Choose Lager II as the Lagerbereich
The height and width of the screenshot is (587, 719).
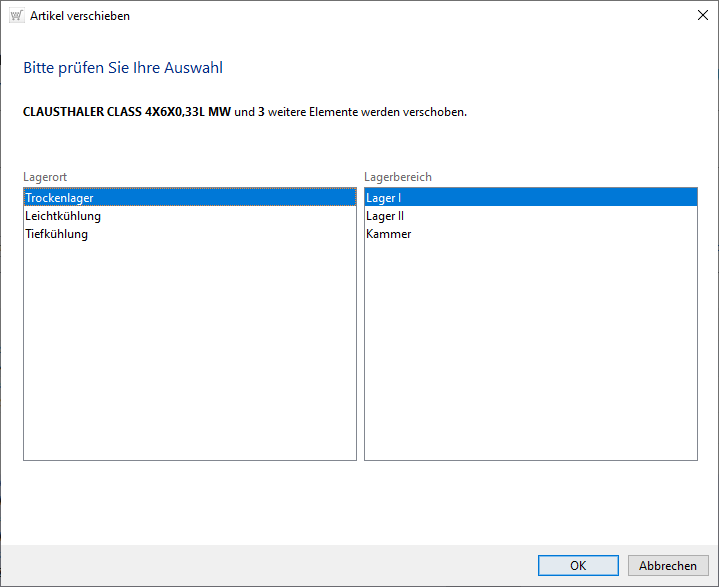pos(385,216)
